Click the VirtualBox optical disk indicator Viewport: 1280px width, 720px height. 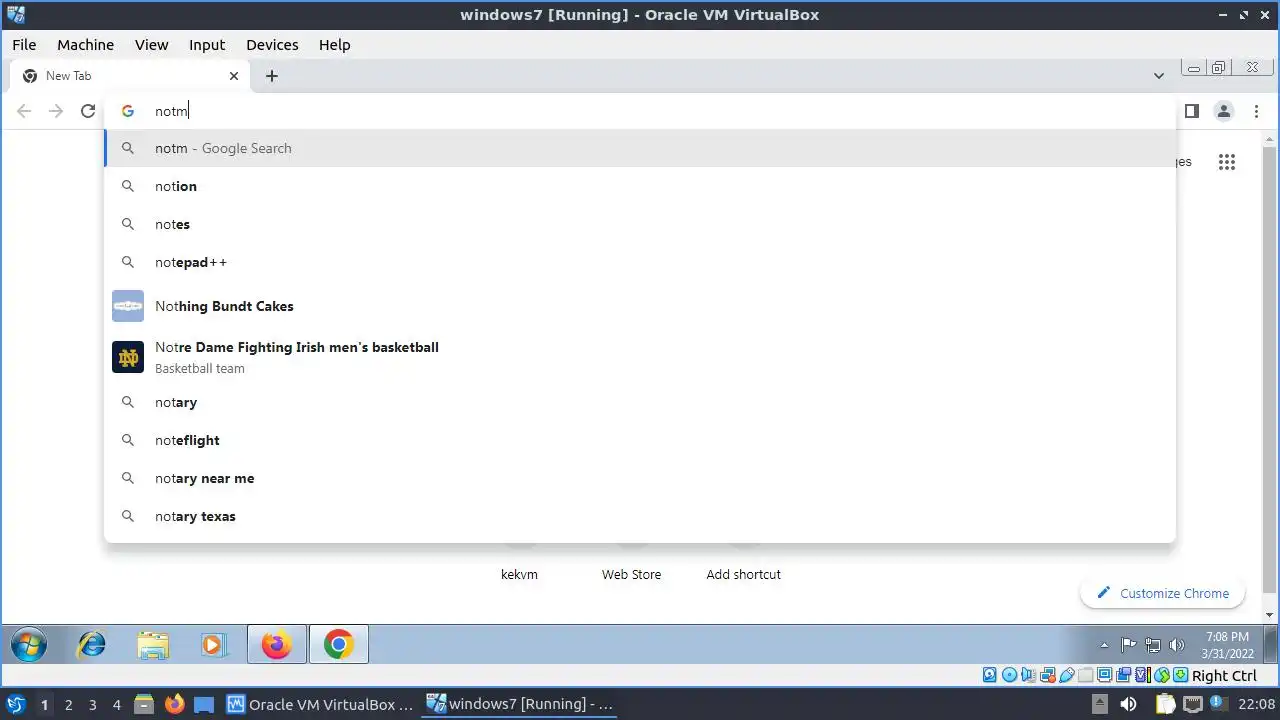pos(1009,675)
